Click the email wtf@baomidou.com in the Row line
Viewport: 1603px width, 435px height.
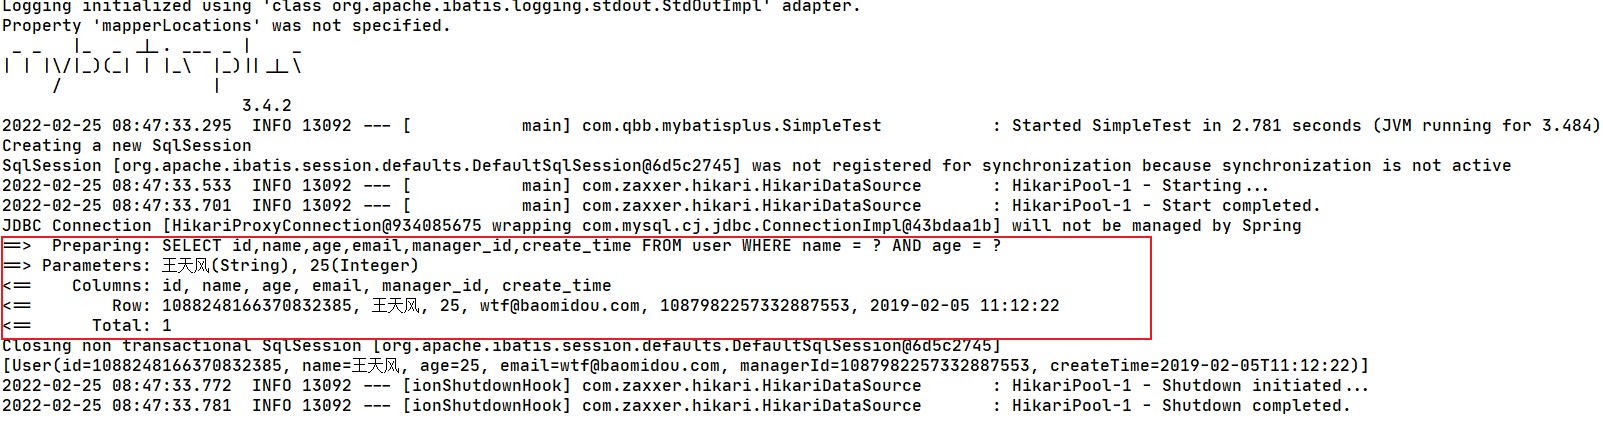pyautogui.click(x=559, y=306)
